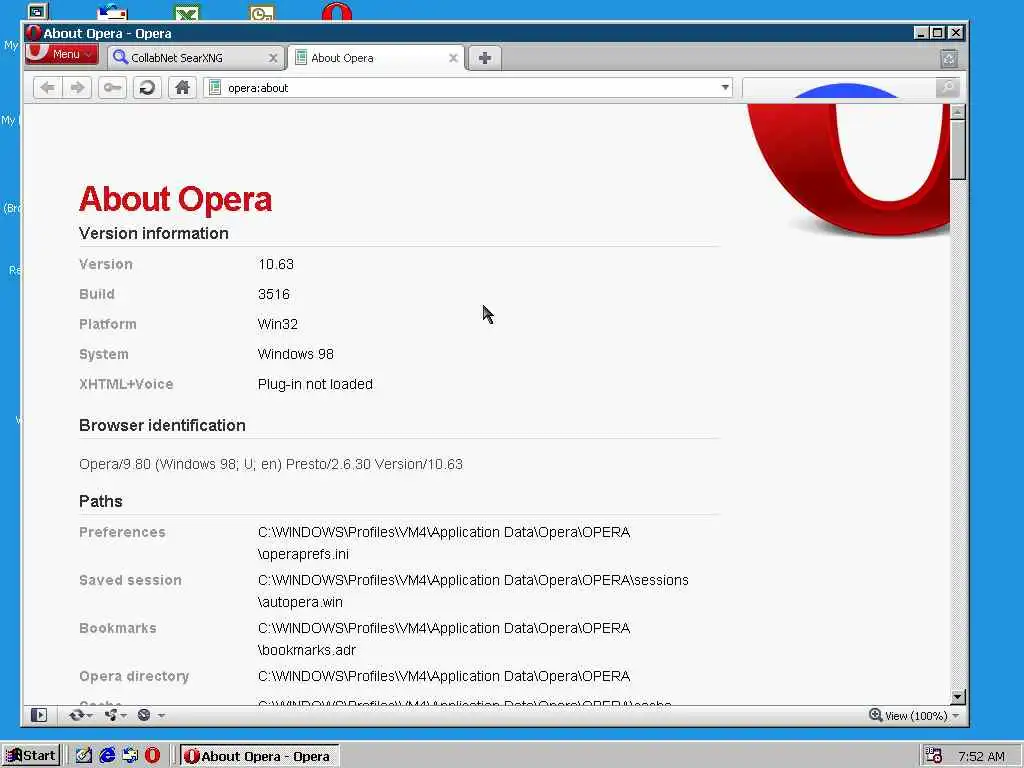Viewport: 1024px width, 768px height.
Task: Open the Windows Start button
Action: tap(31, 756)
